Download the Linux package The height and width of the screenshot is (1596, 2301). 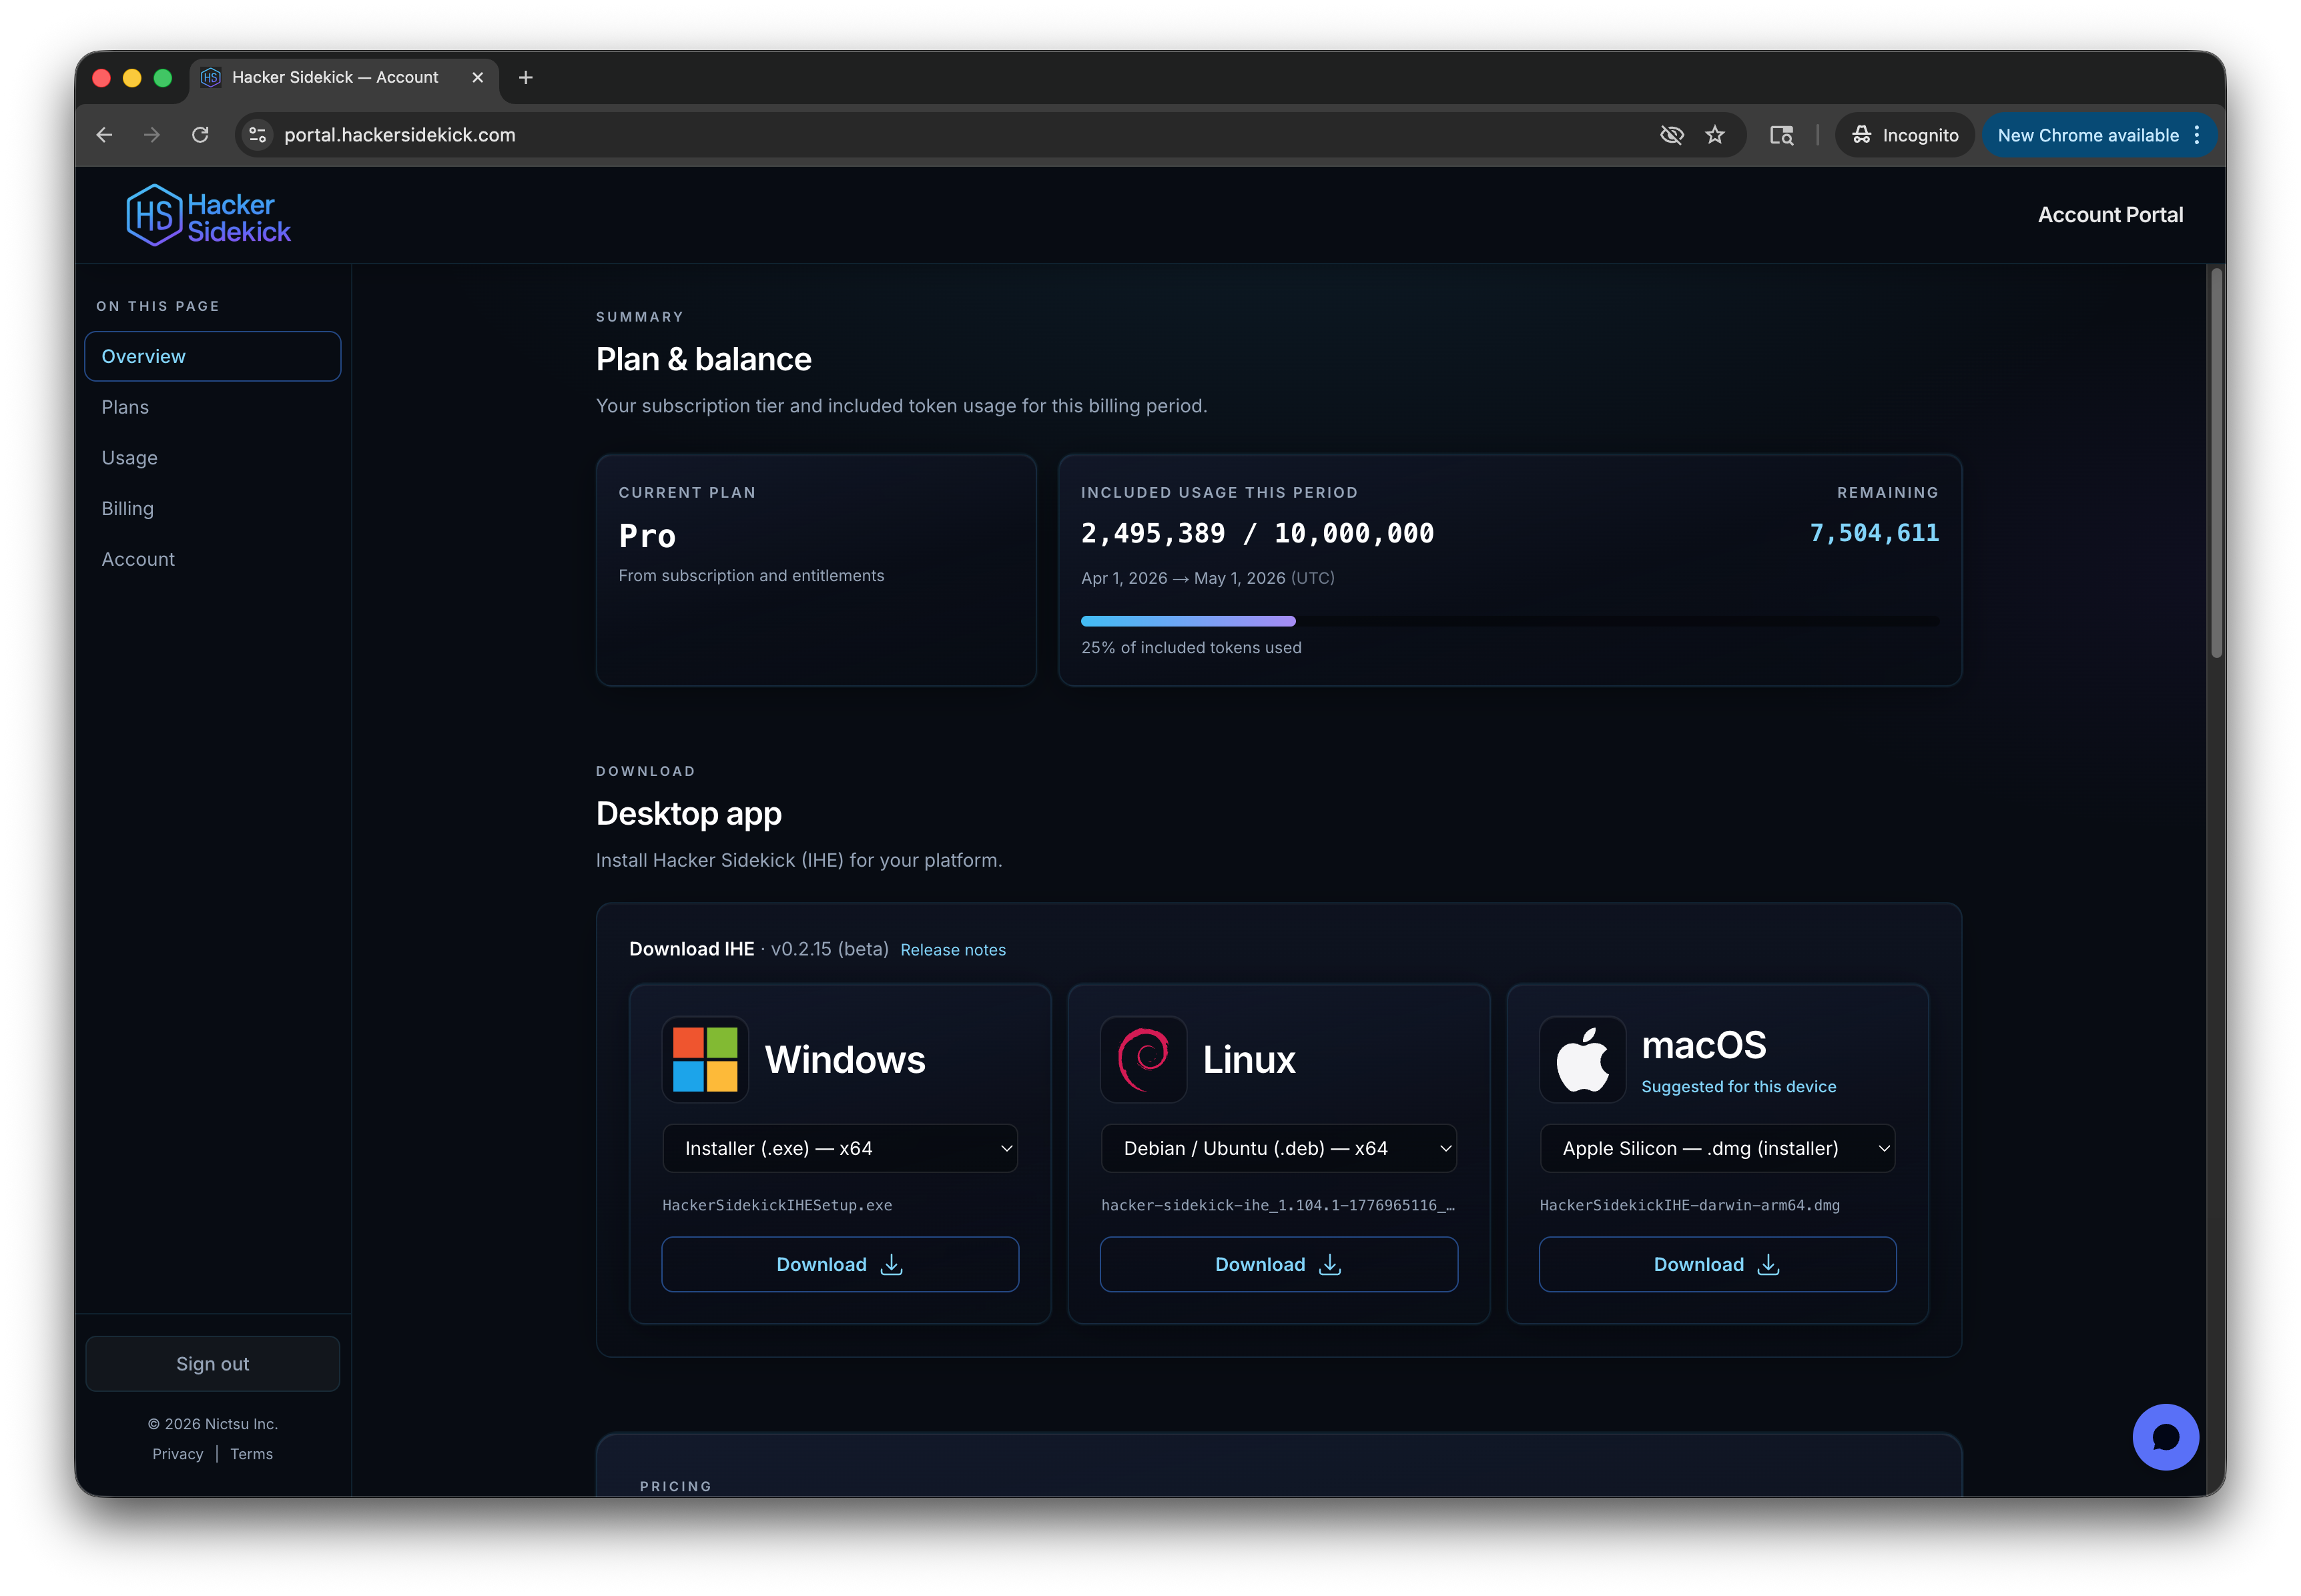(x=1278, y=1264)
